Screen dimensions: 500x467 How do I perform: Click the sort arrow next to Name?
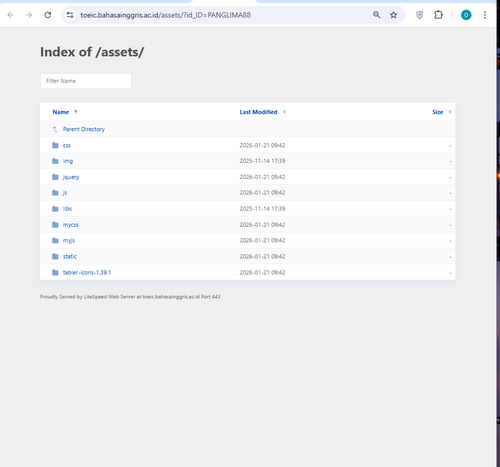tap(76, 112)
